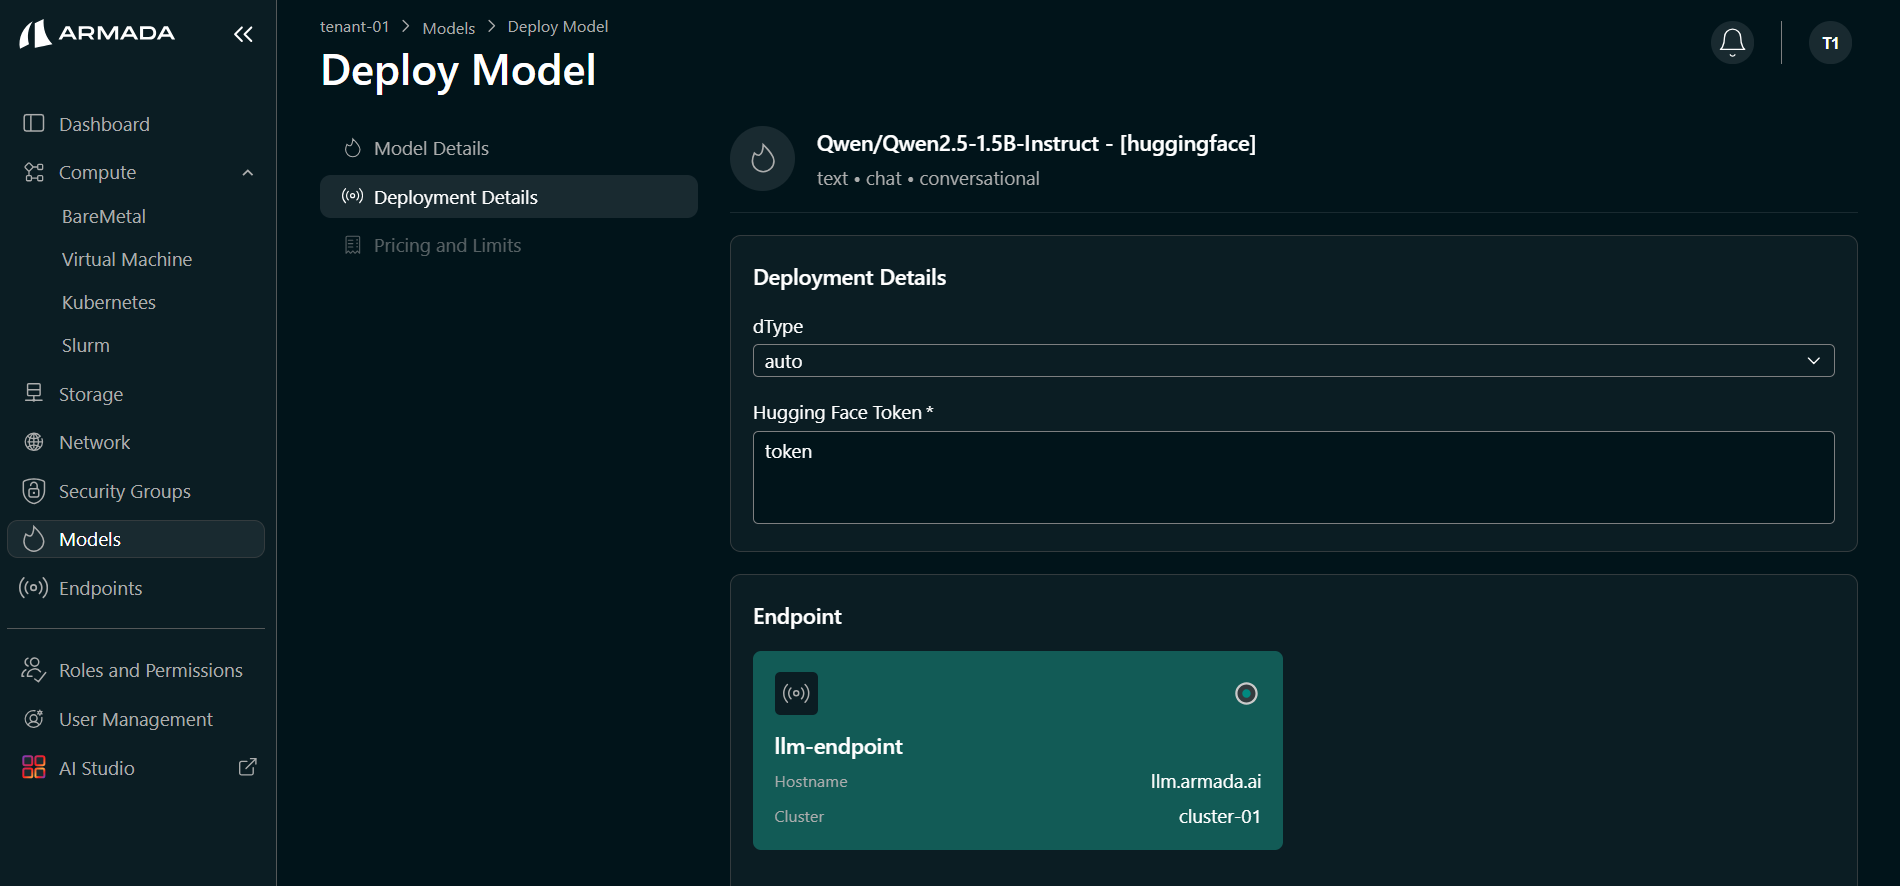Screen dimensions: 1900x886
Task: Collapse the sidebar with double chevron
Action: tap(243, 34)
